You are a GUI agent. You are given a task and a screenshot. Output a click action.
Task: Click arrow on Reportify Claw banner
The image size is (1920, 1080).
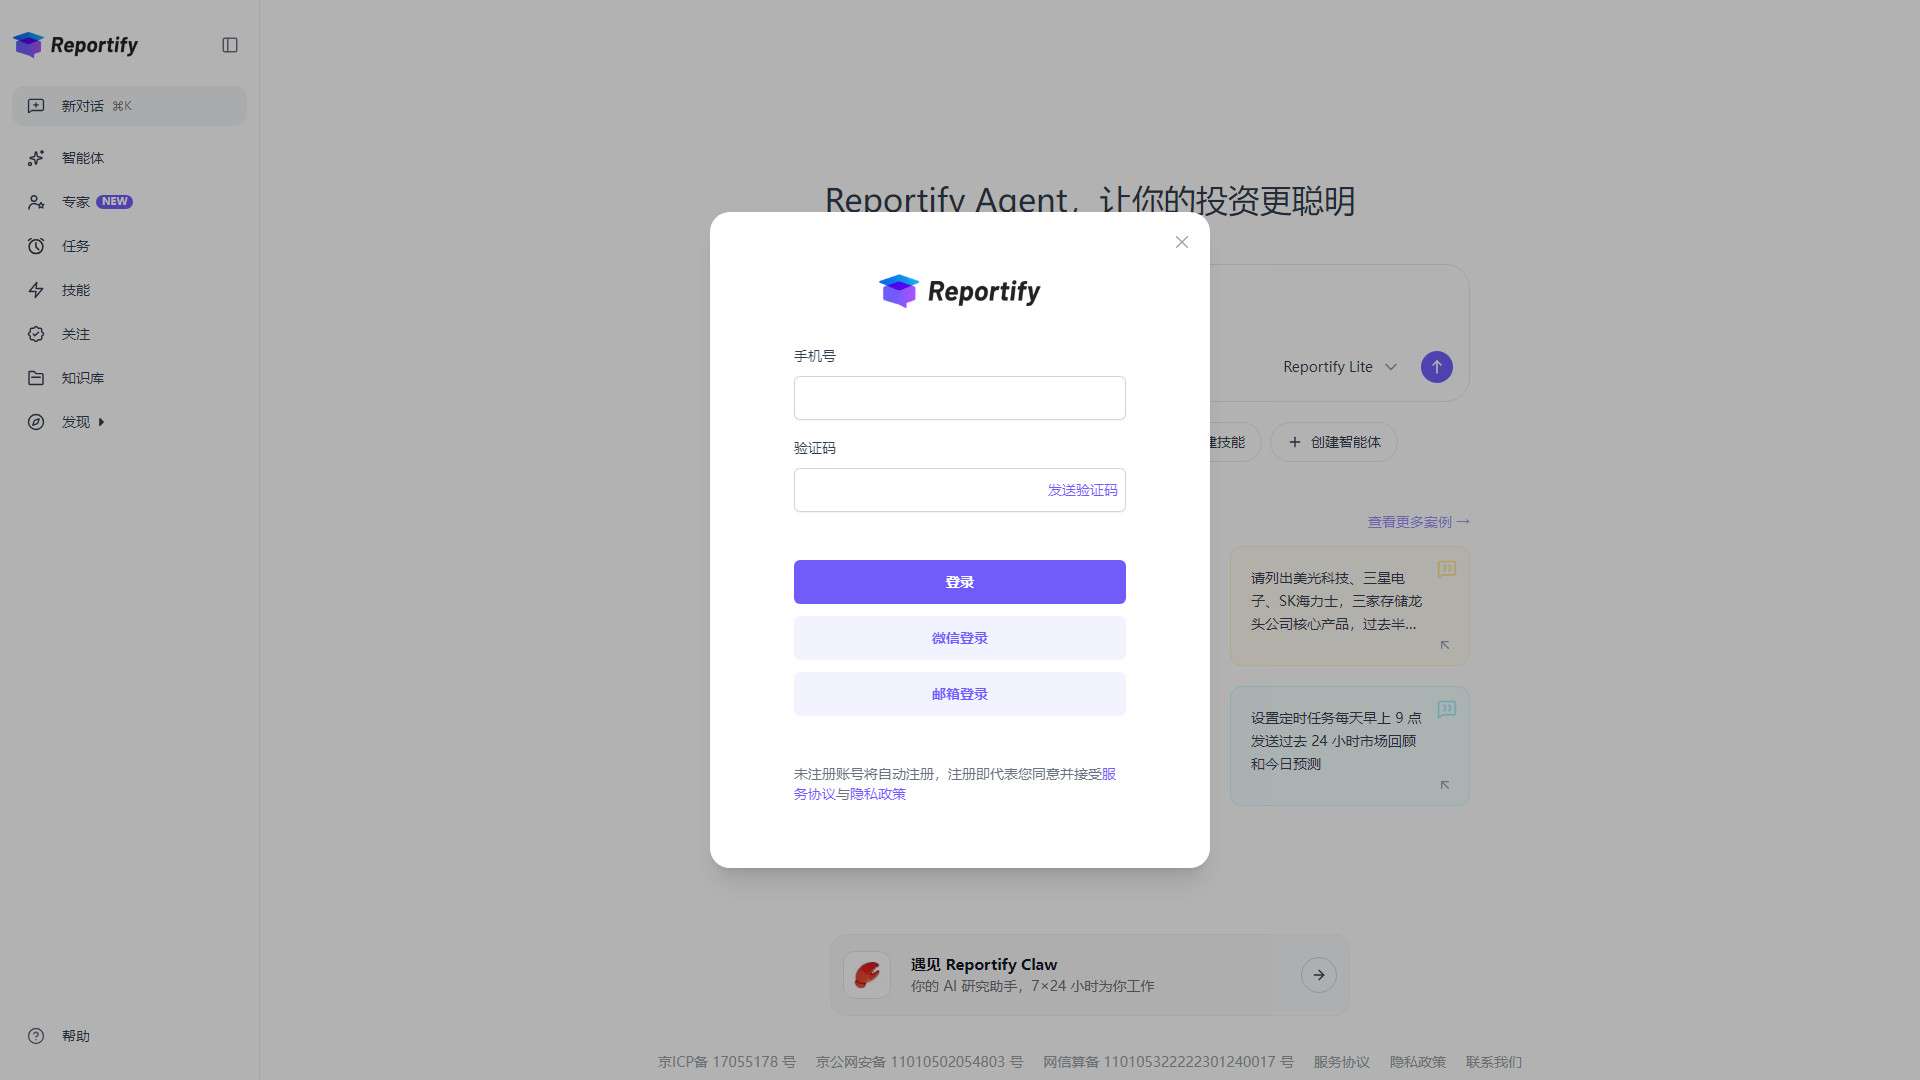point(1319,975)
